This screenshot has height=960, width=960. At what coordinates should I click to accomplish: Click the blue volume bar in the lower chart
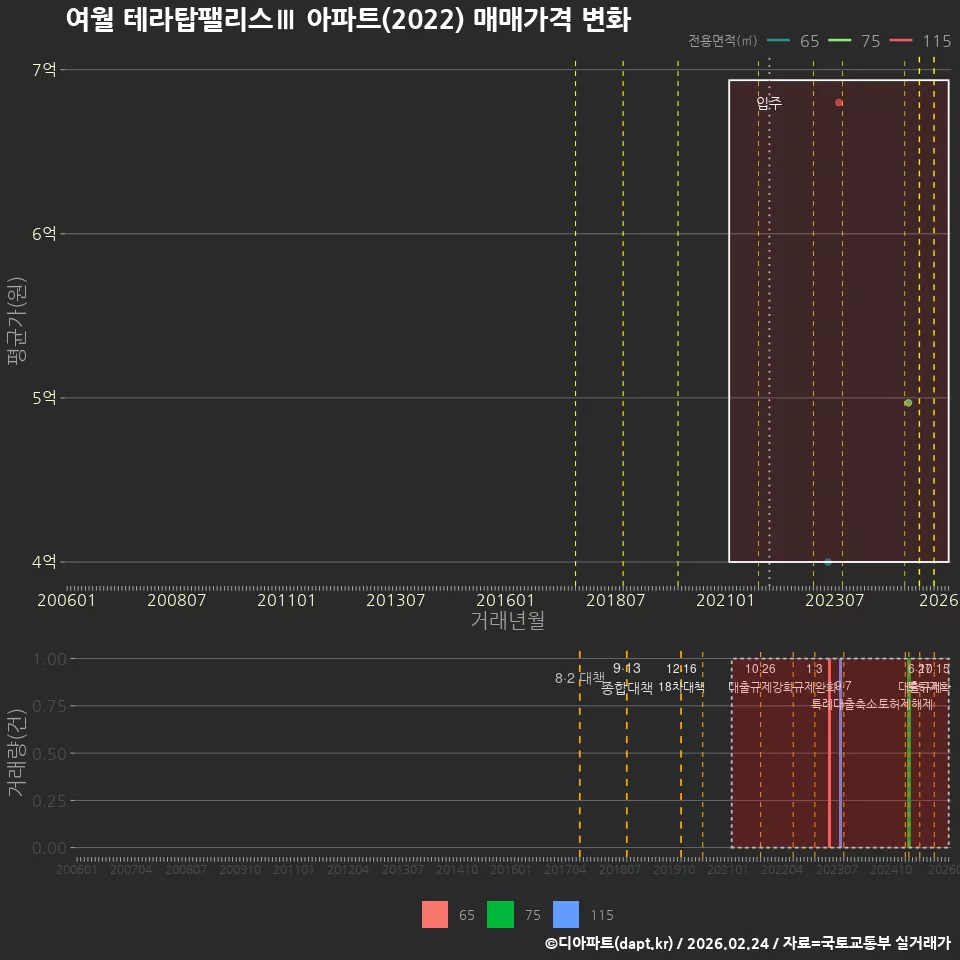point(841,753)
